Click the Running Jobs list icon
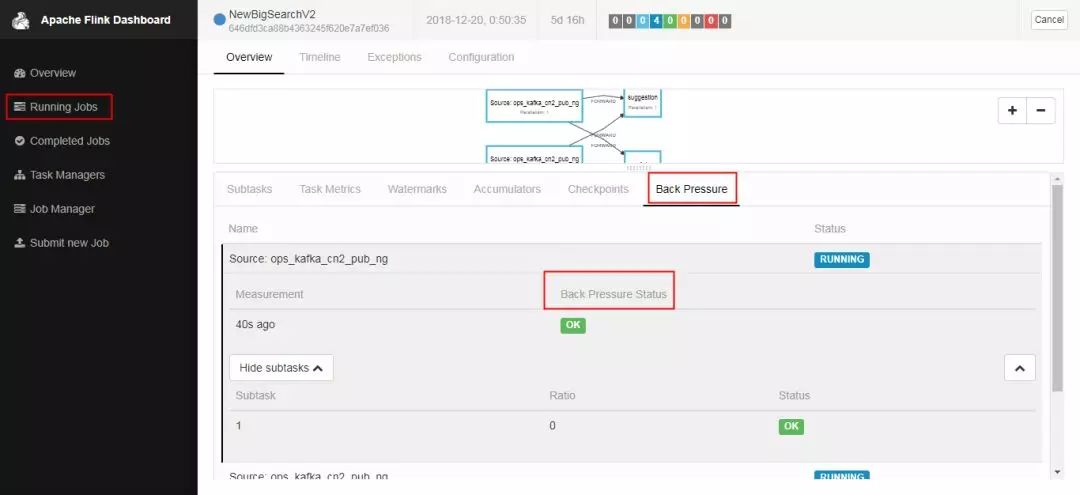 tap(19, 107)
